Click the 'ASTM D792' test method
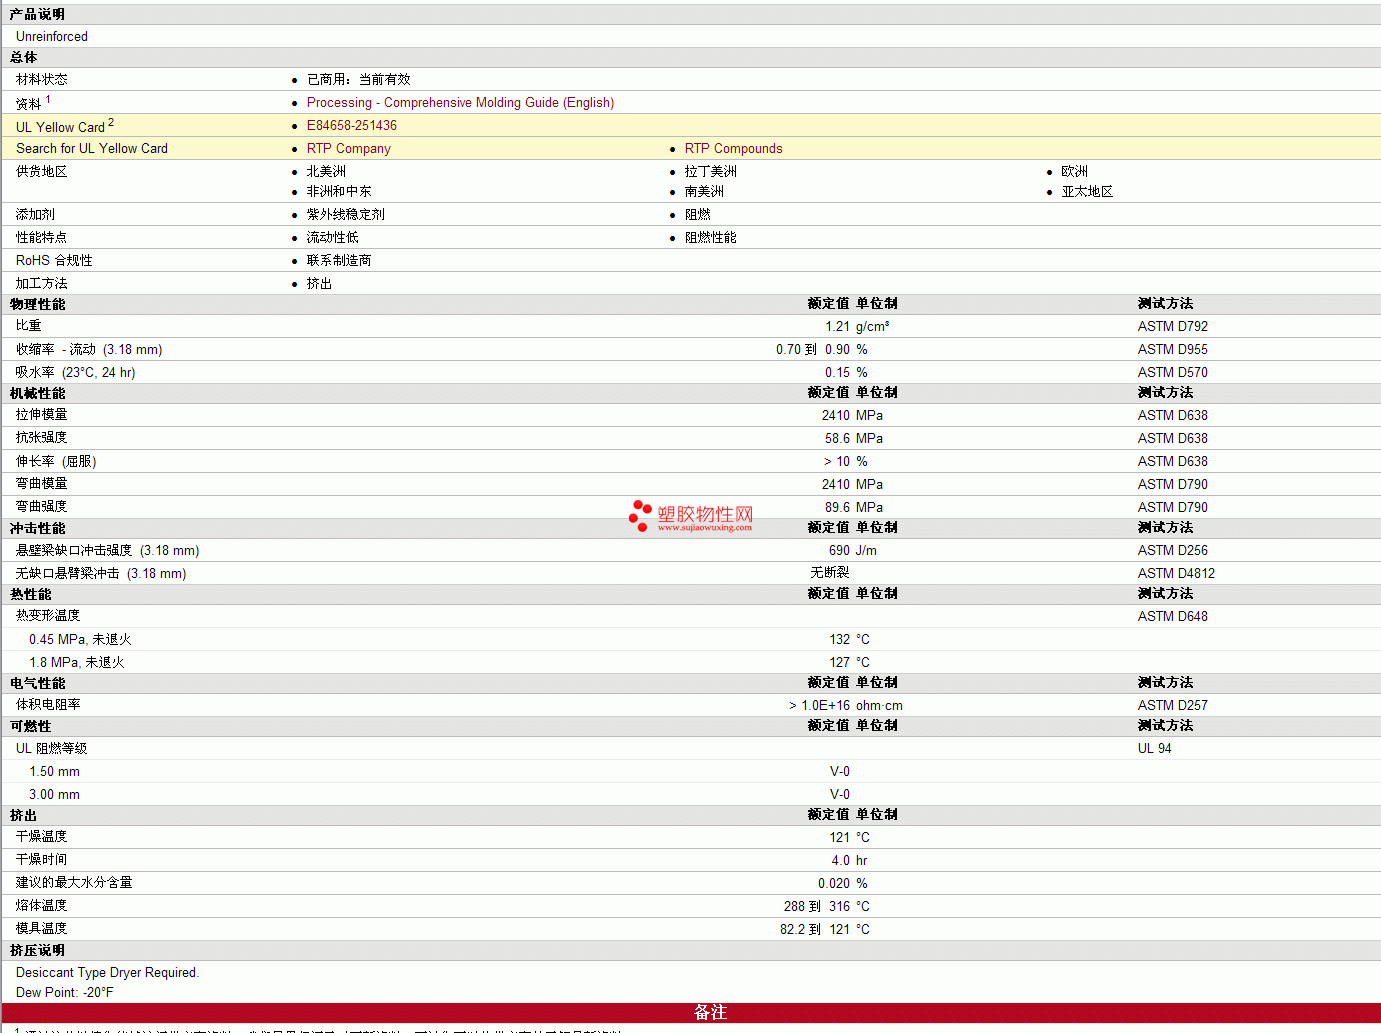Screen dimensions: 1381x1033 1173,327
